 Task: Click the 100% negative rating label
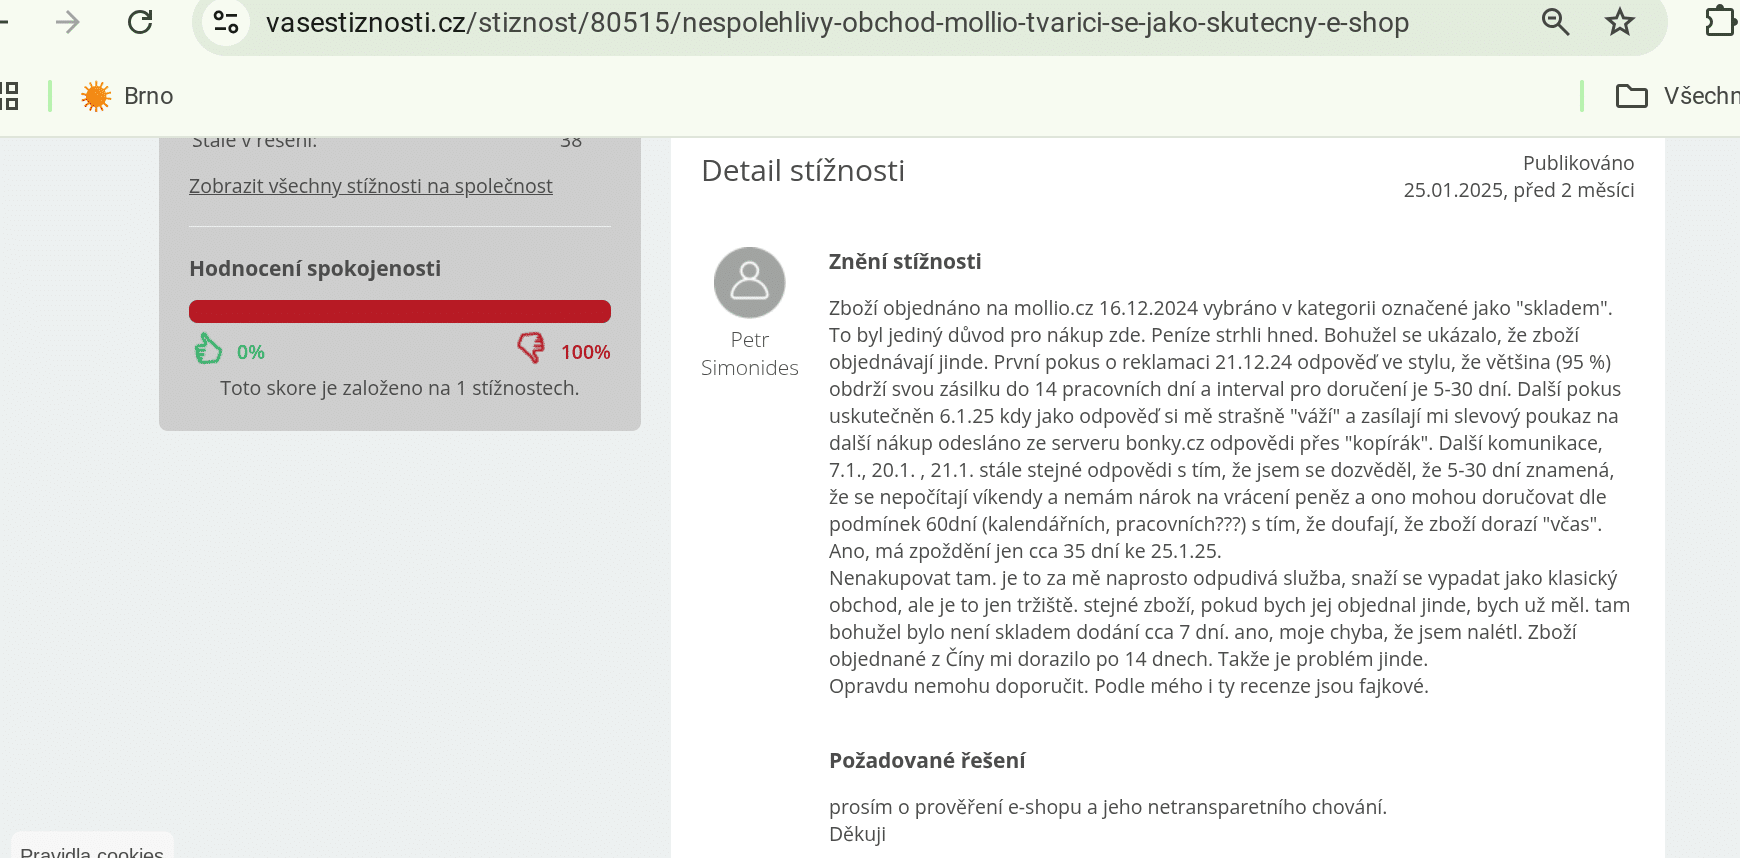pos(585,352)
